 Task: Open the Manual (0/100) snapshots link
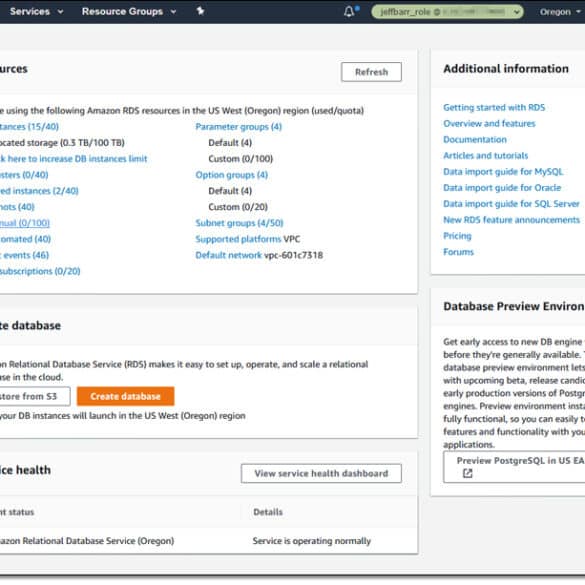(25, 223)
